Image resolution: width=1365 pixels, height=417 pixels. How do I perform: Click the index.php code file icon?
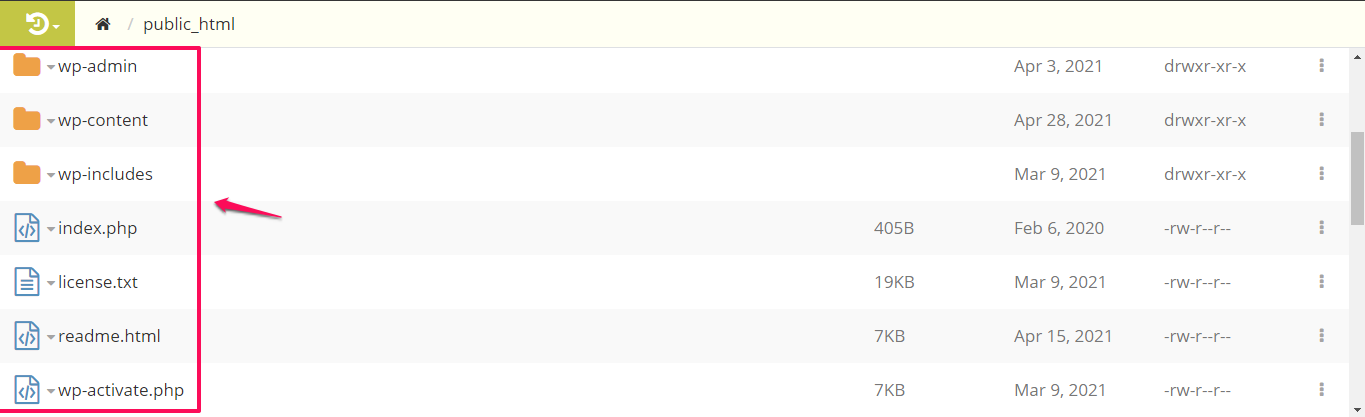point(27,228)
